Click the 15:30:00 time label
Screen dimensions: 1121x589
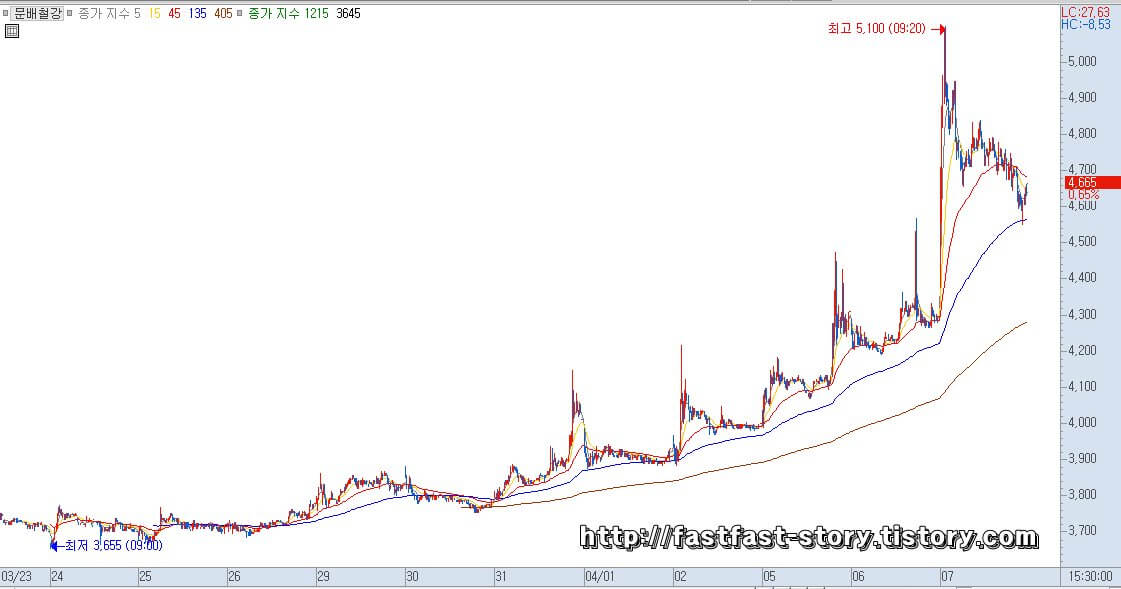1091,576
